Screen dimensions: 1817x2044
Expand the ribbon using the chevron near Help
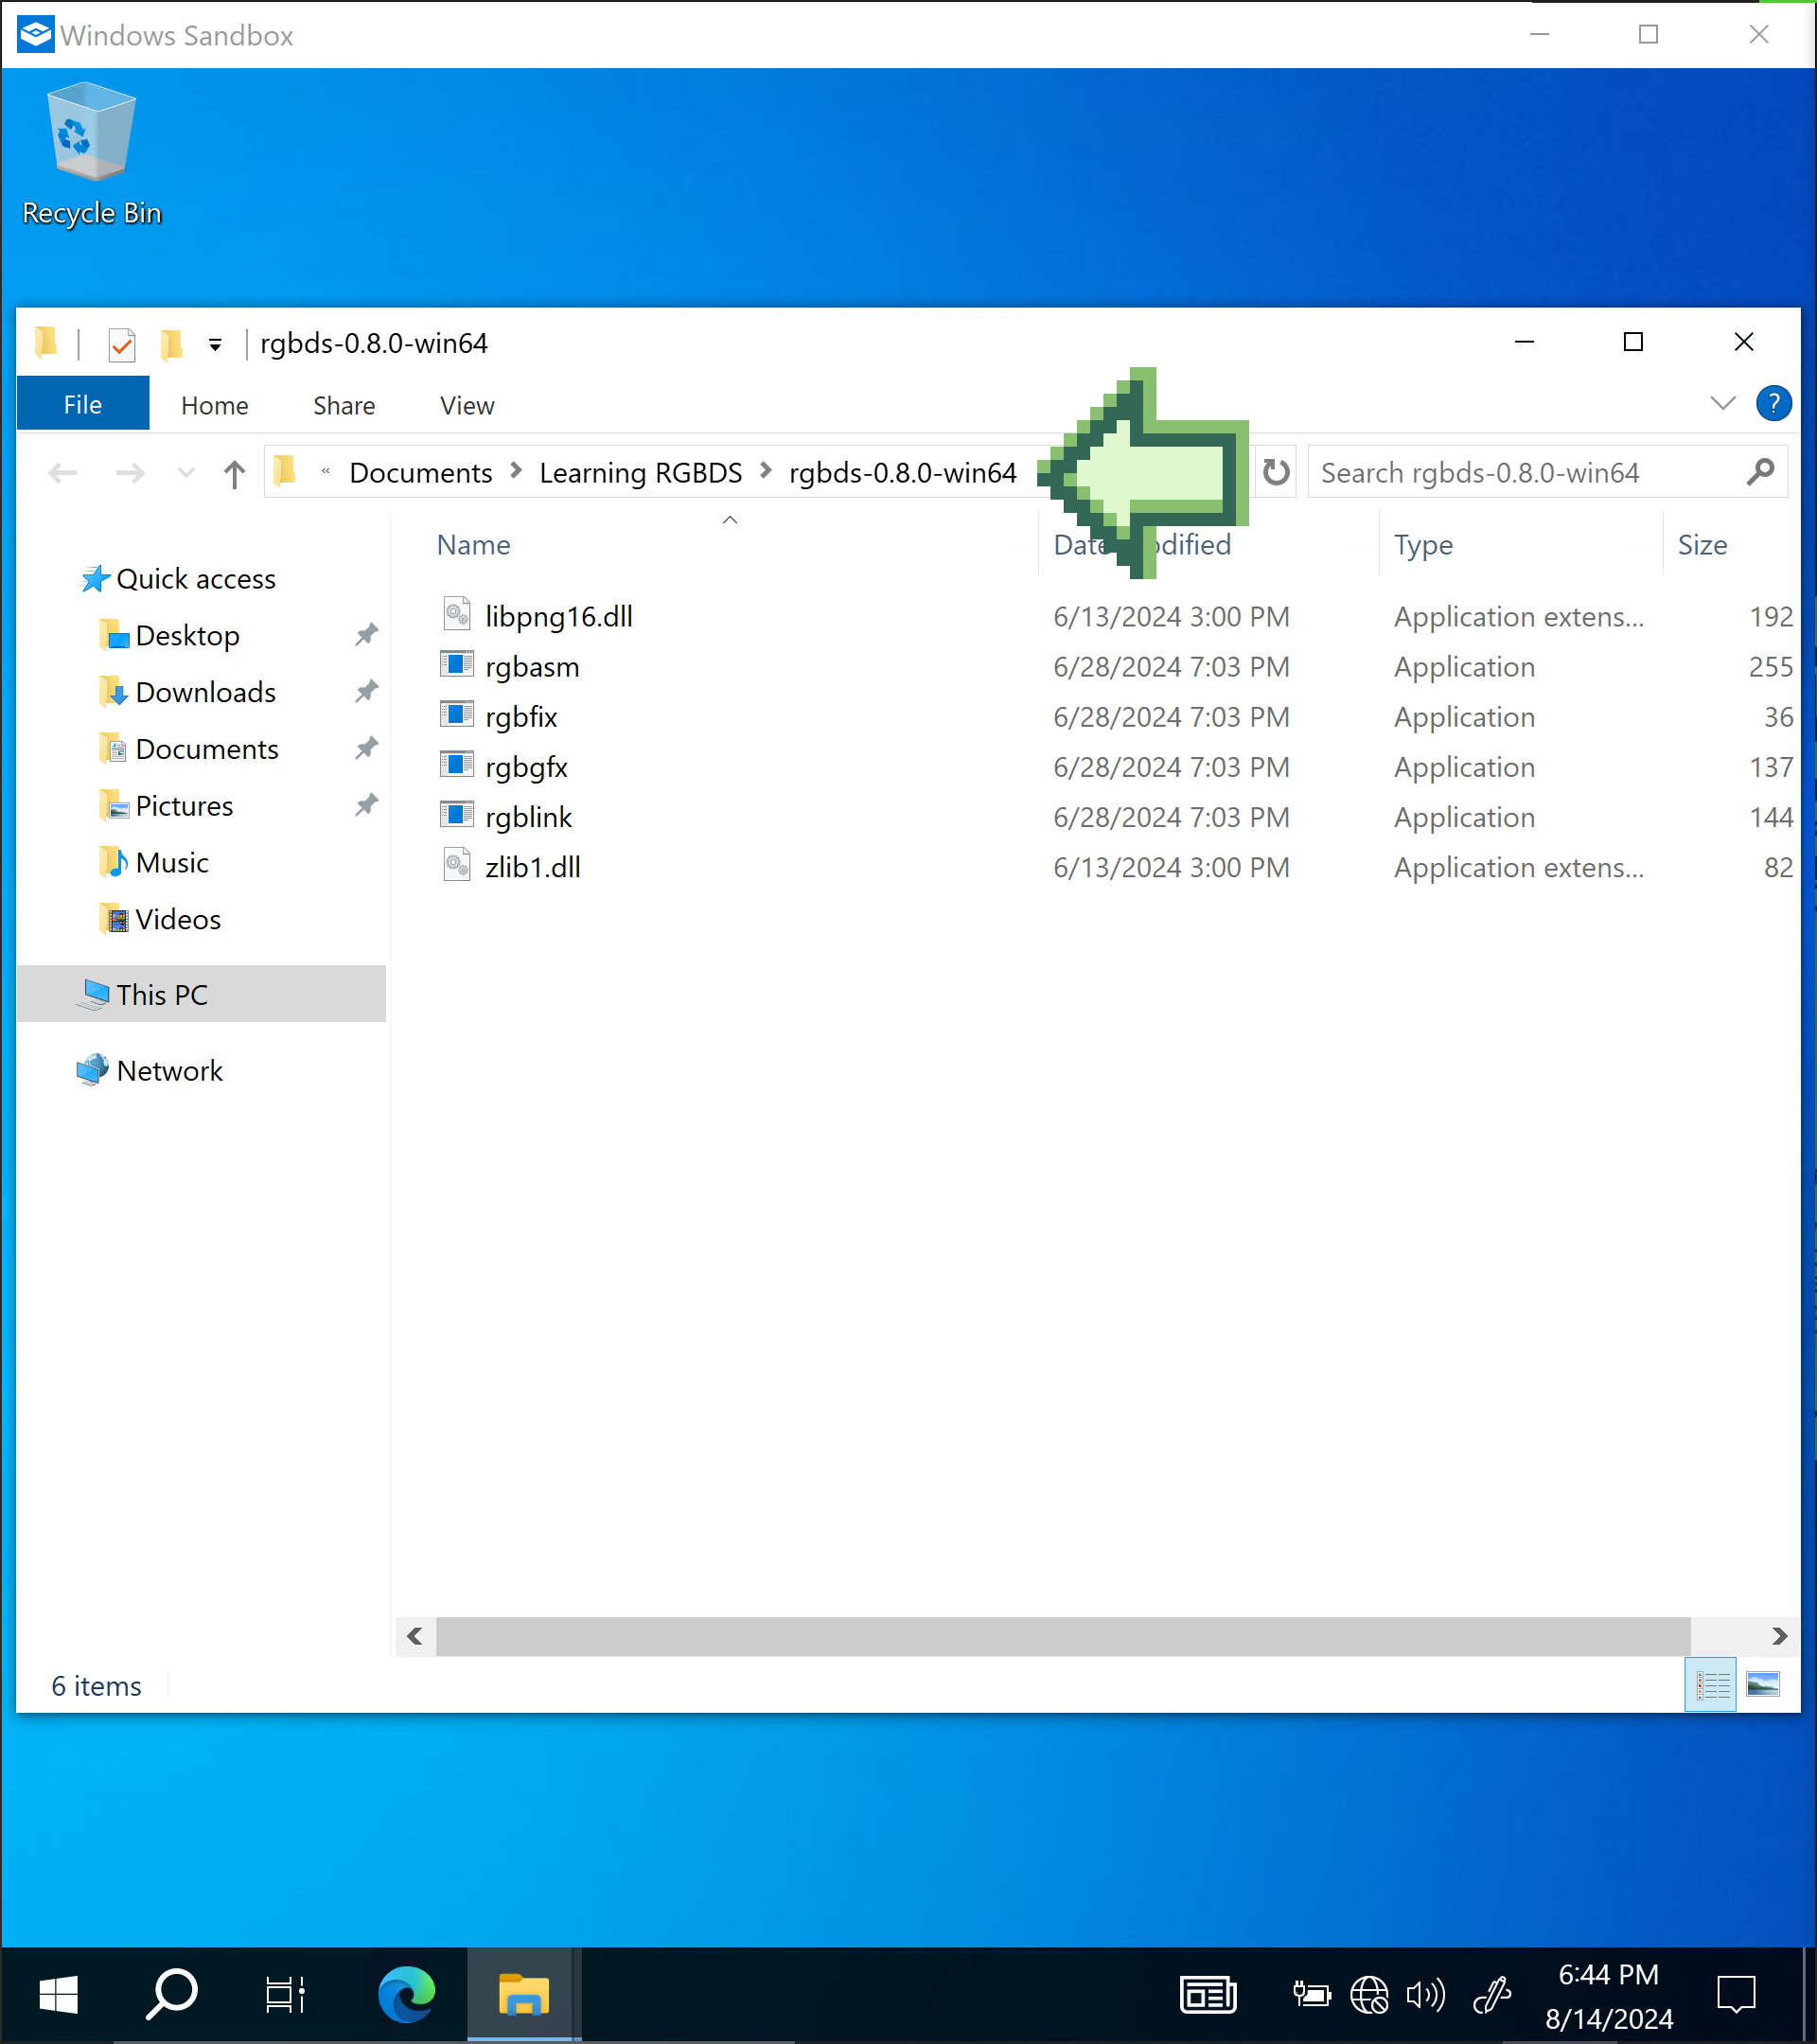(x=1722, y=403)
